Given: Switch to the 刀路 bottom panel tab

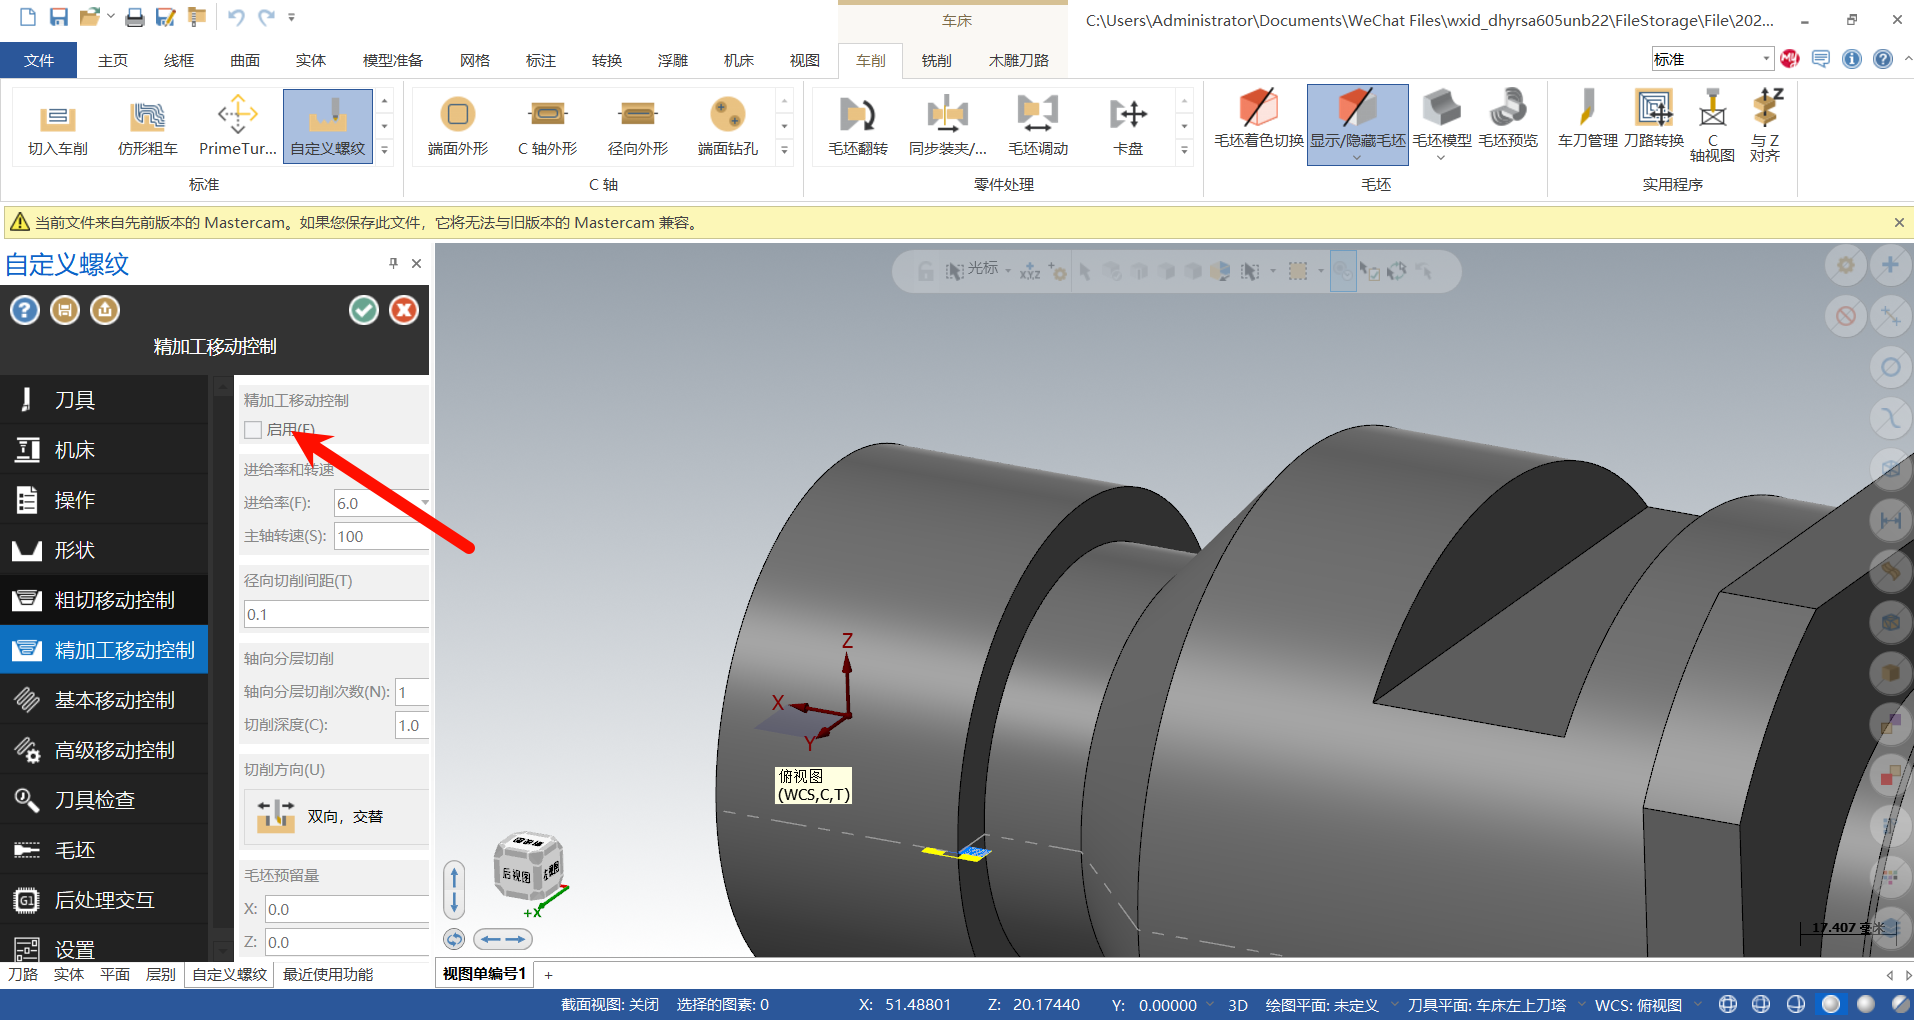Looking at the screenshot, I should [23, 974].
